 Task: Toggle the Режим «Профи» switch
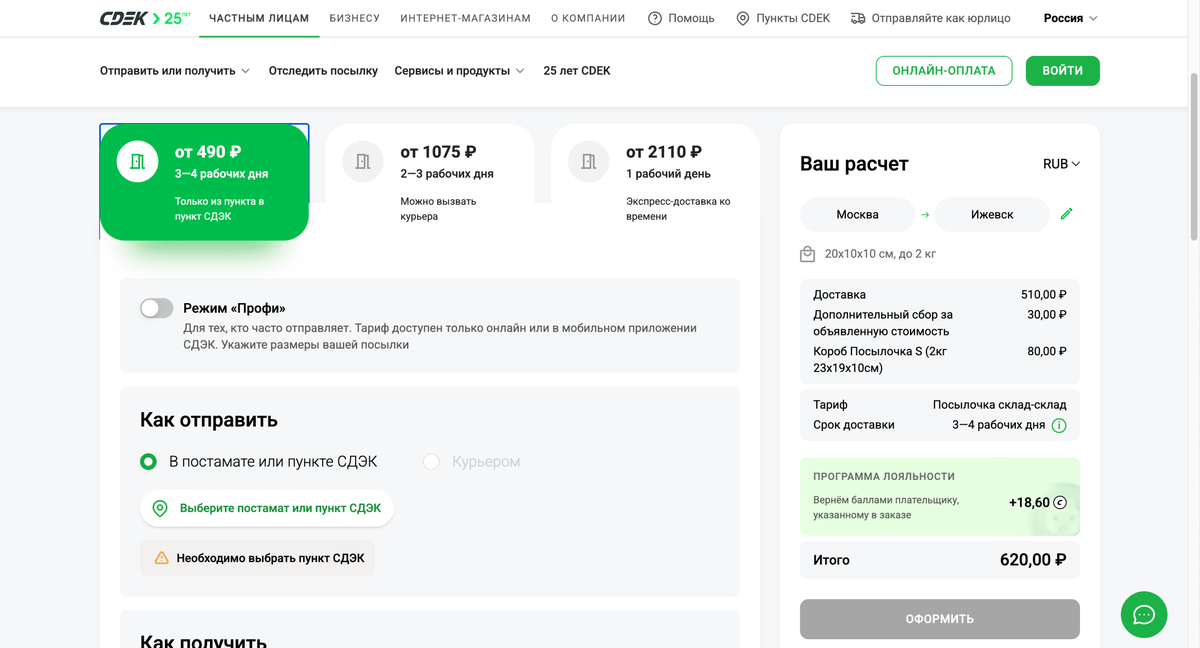(156, 308)
